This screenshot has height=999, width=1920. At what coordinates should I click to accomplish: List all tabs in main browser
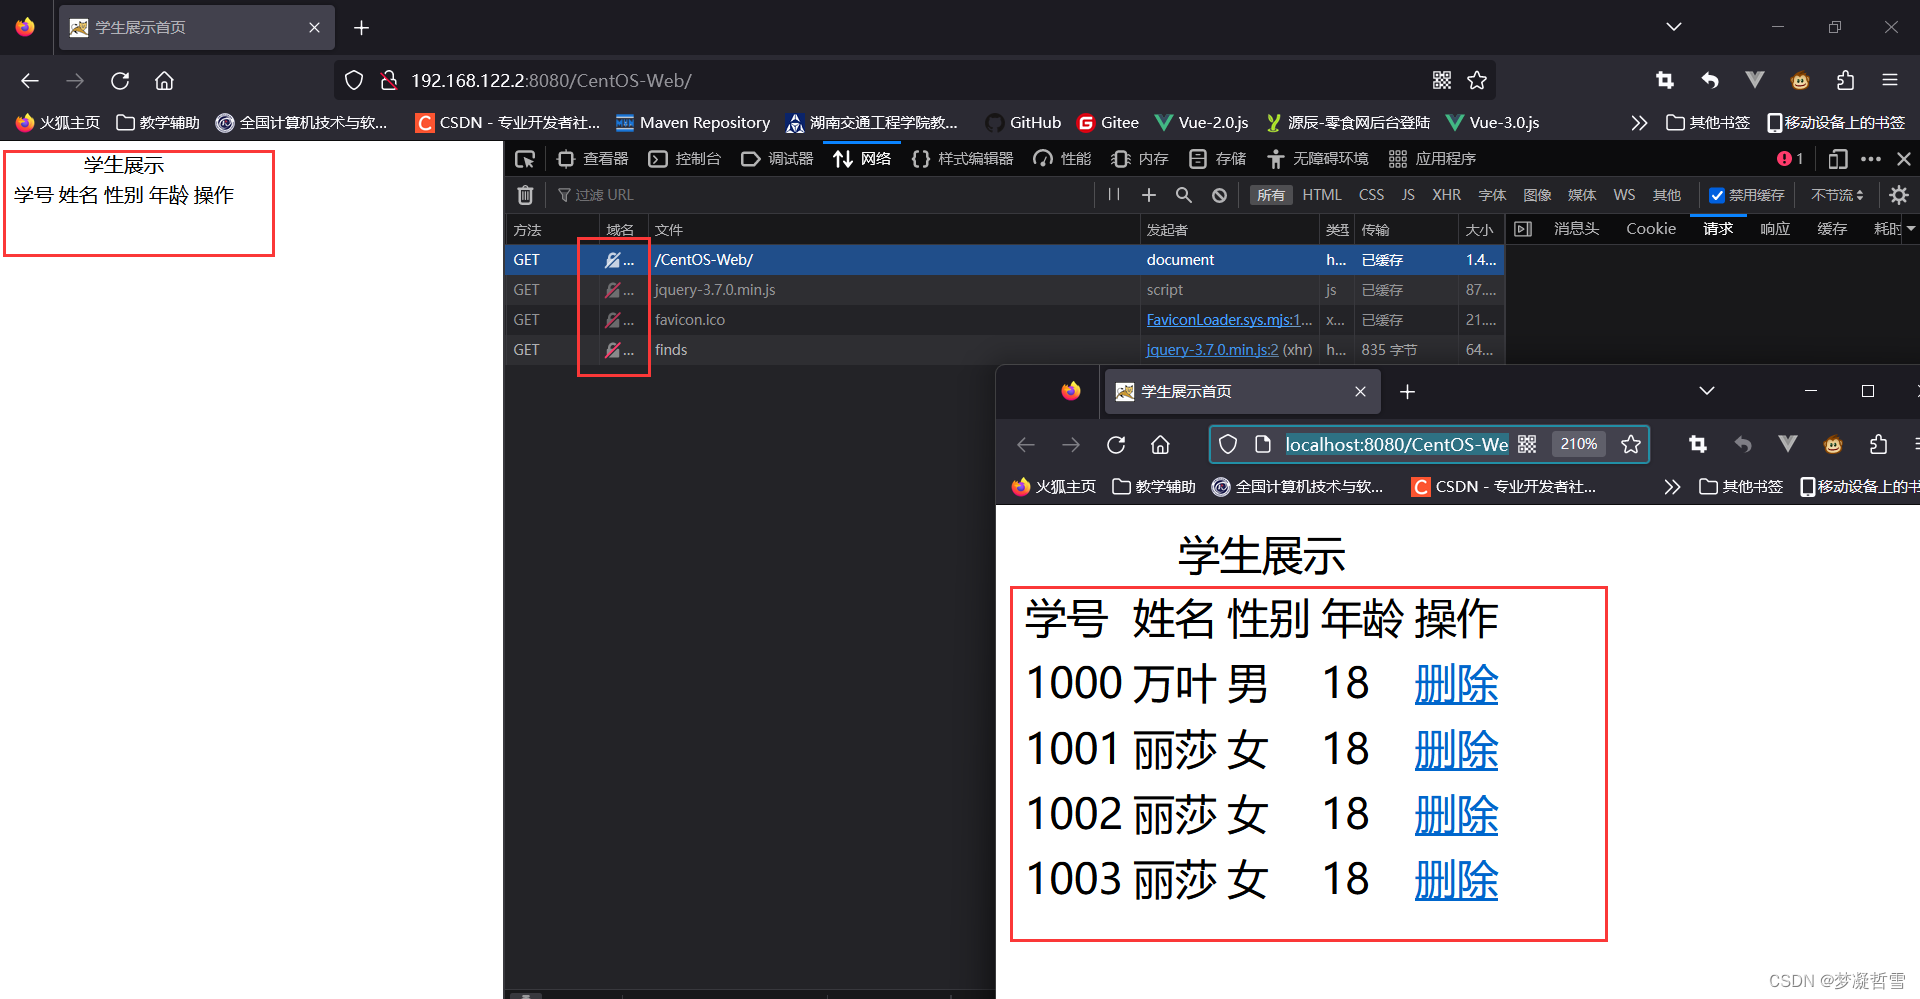[x=1674, y=27]
